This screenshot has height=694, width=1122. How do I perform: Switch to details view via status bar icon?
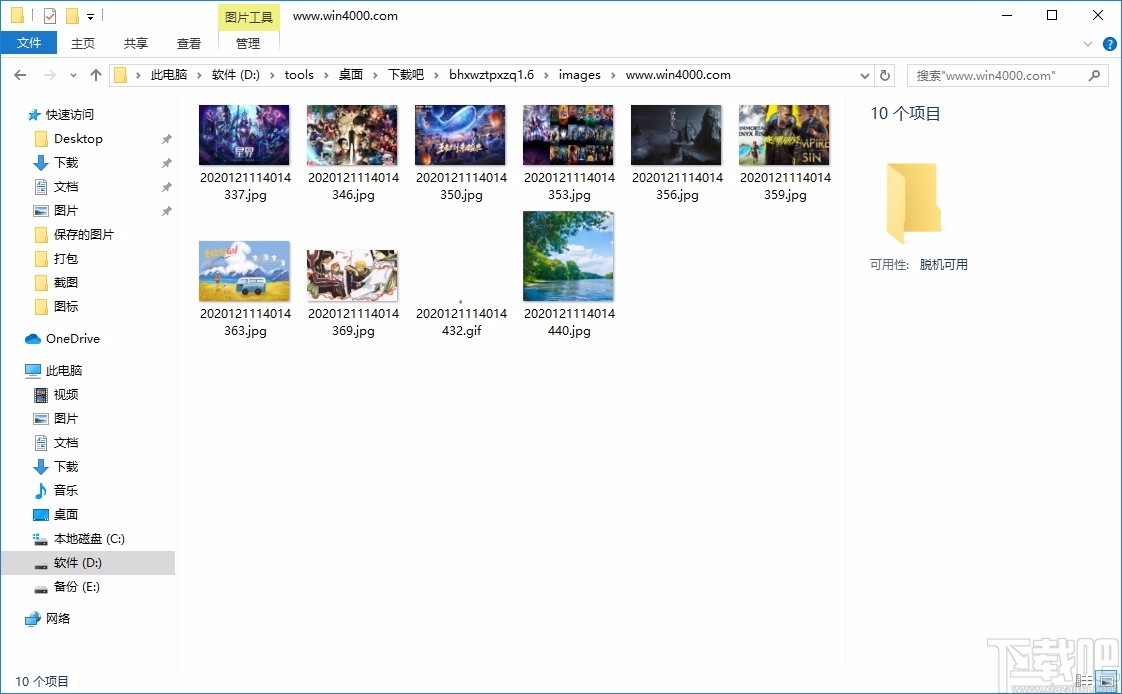[x=1082, y=678]
